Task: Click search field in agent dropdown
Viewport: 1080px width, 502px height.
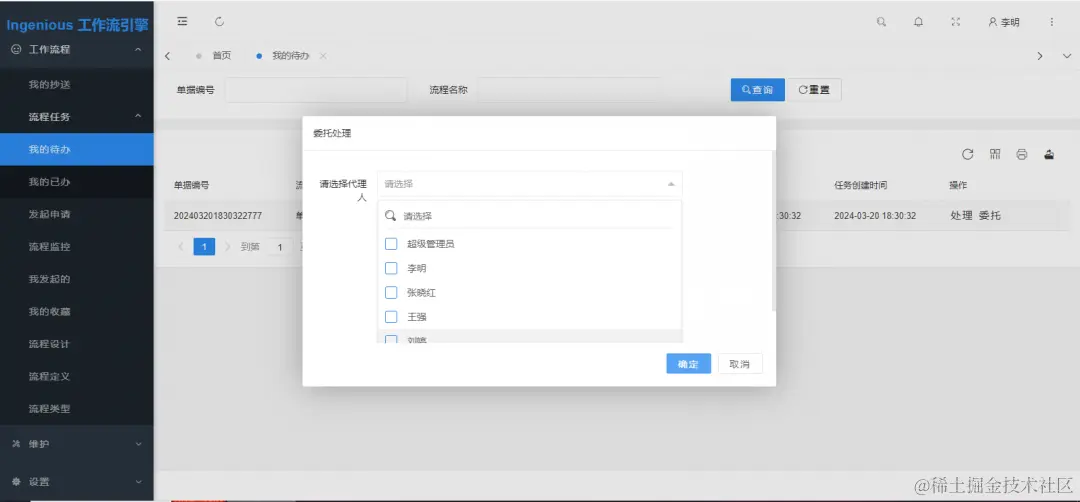Action: [529, 216]
